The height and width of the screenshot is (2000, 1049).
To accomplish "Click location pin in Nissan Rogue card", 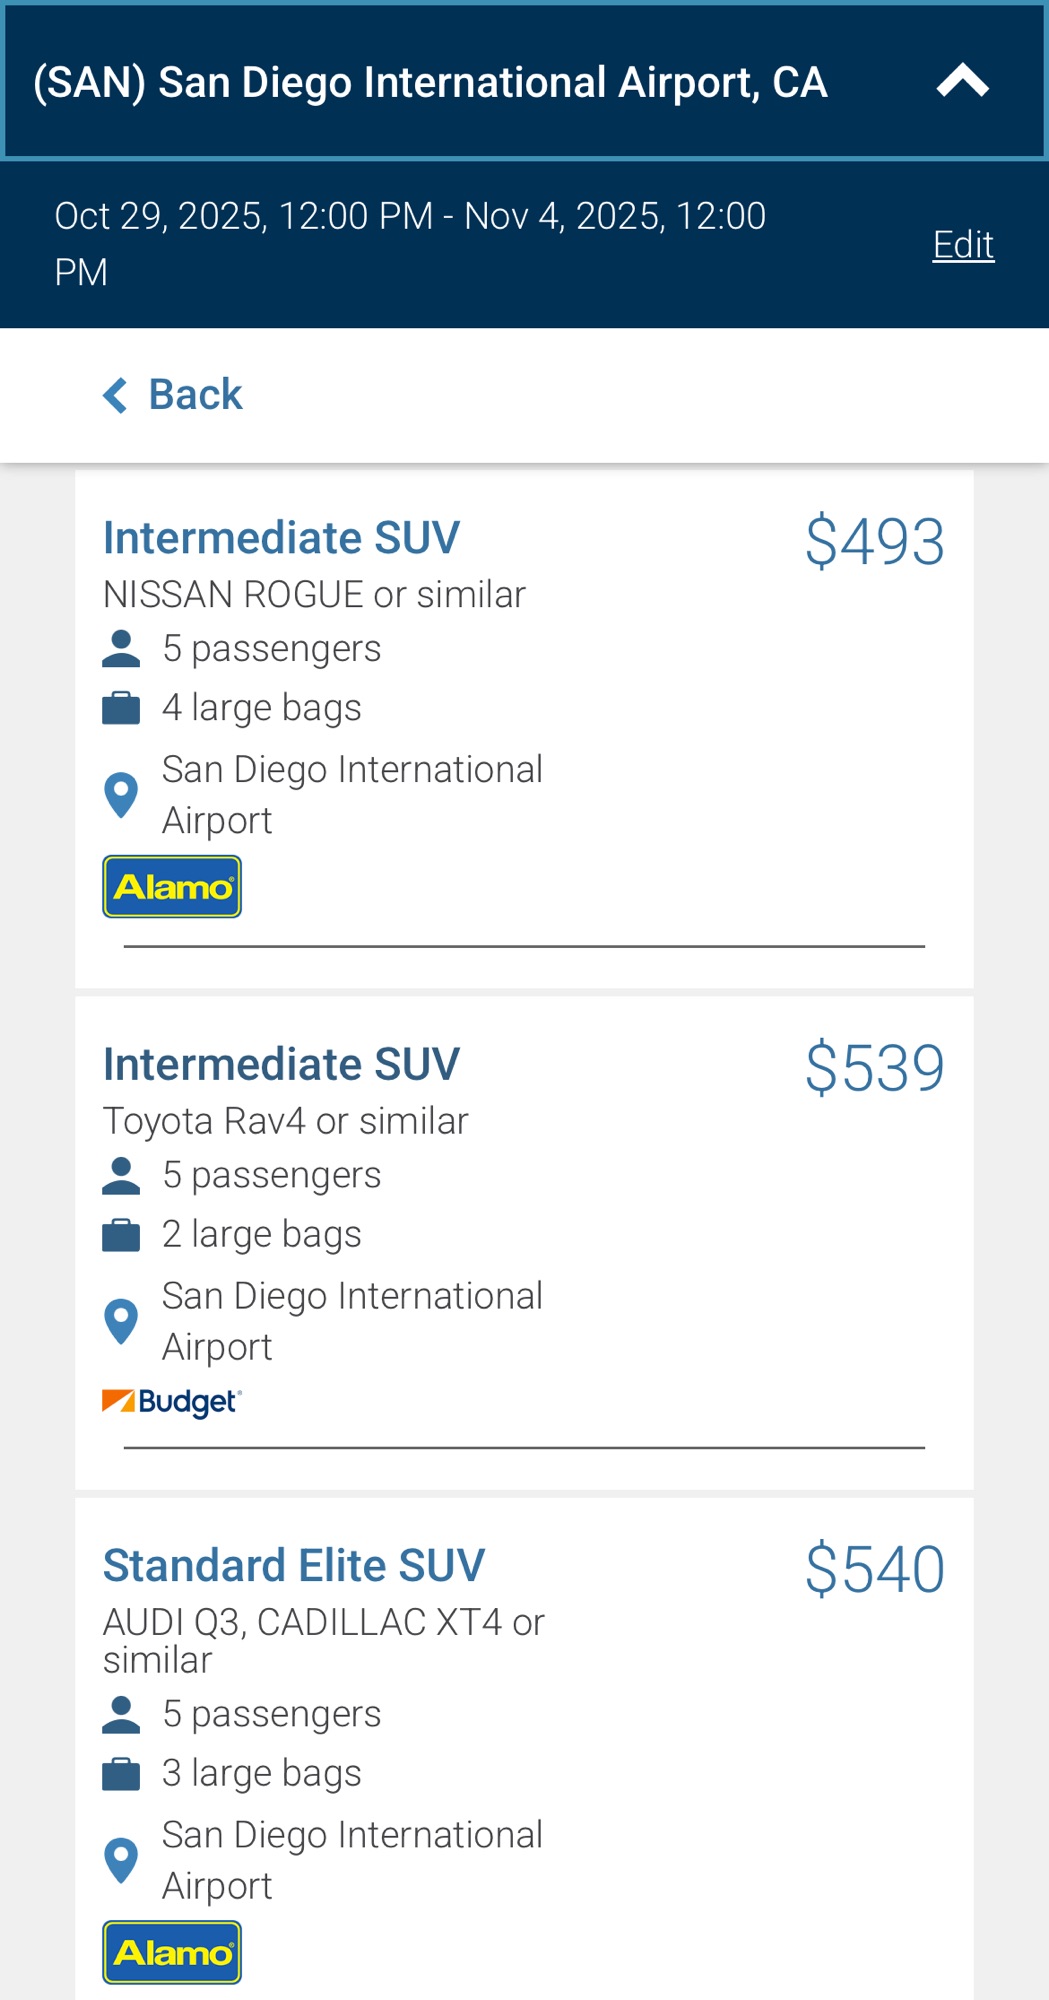I will (121, 795).
